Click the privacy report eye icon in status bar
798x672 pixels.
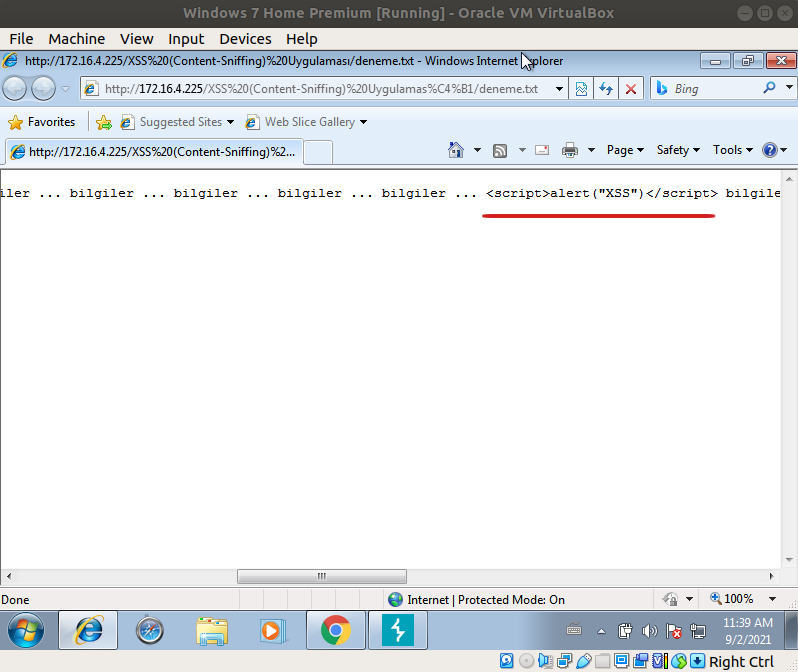coord(670,599)
